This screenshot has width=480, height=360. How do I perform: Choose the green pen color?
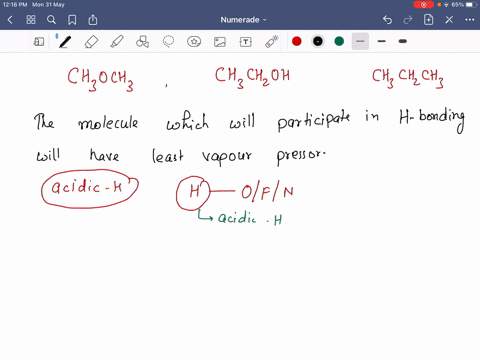[x=339, y=41]
